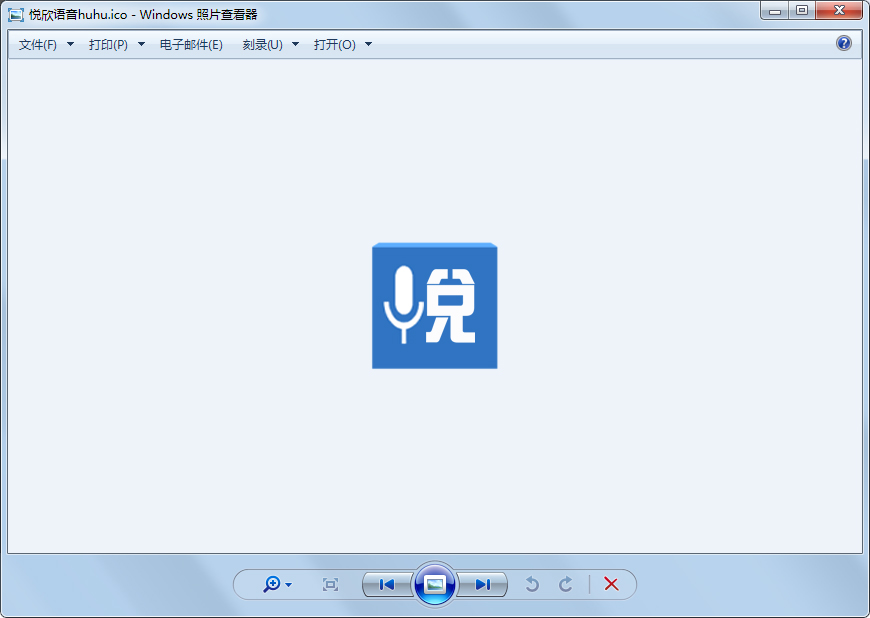The image size is (870, 618).
Task: Expand the 打印(P) dropdown arrow
Action: point(141,45)
